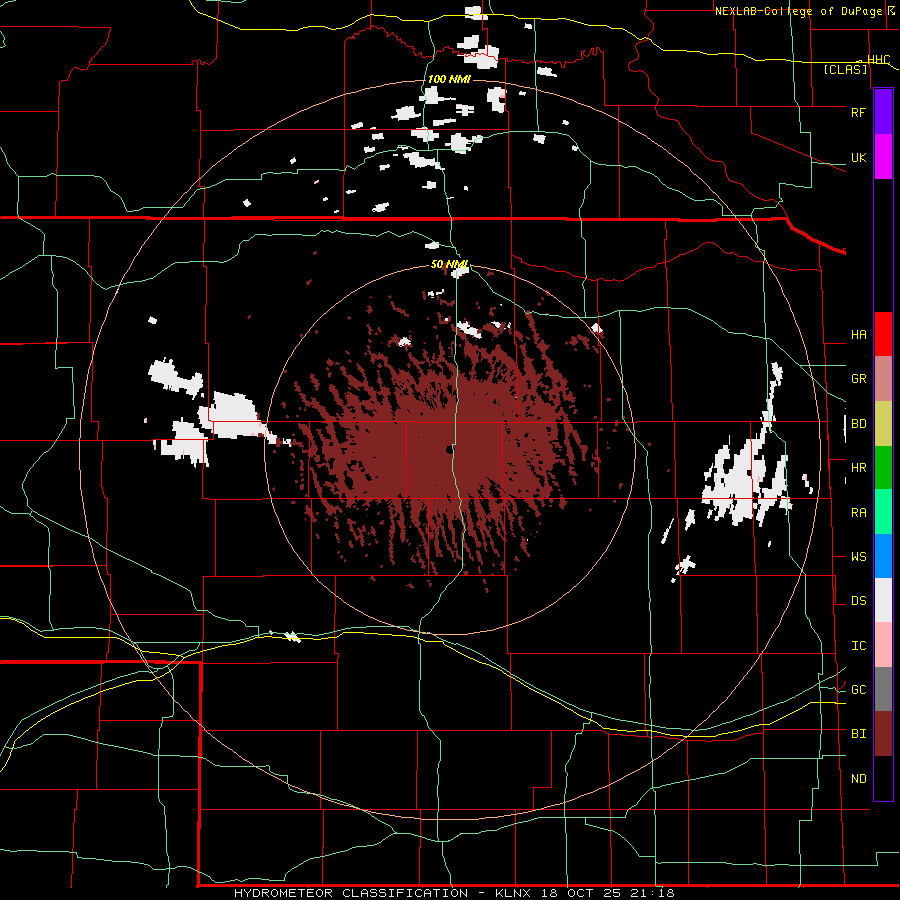This screenshot has width=900, height=900.
Task: Click the DS legend label
Action: (x=858, y=601)
